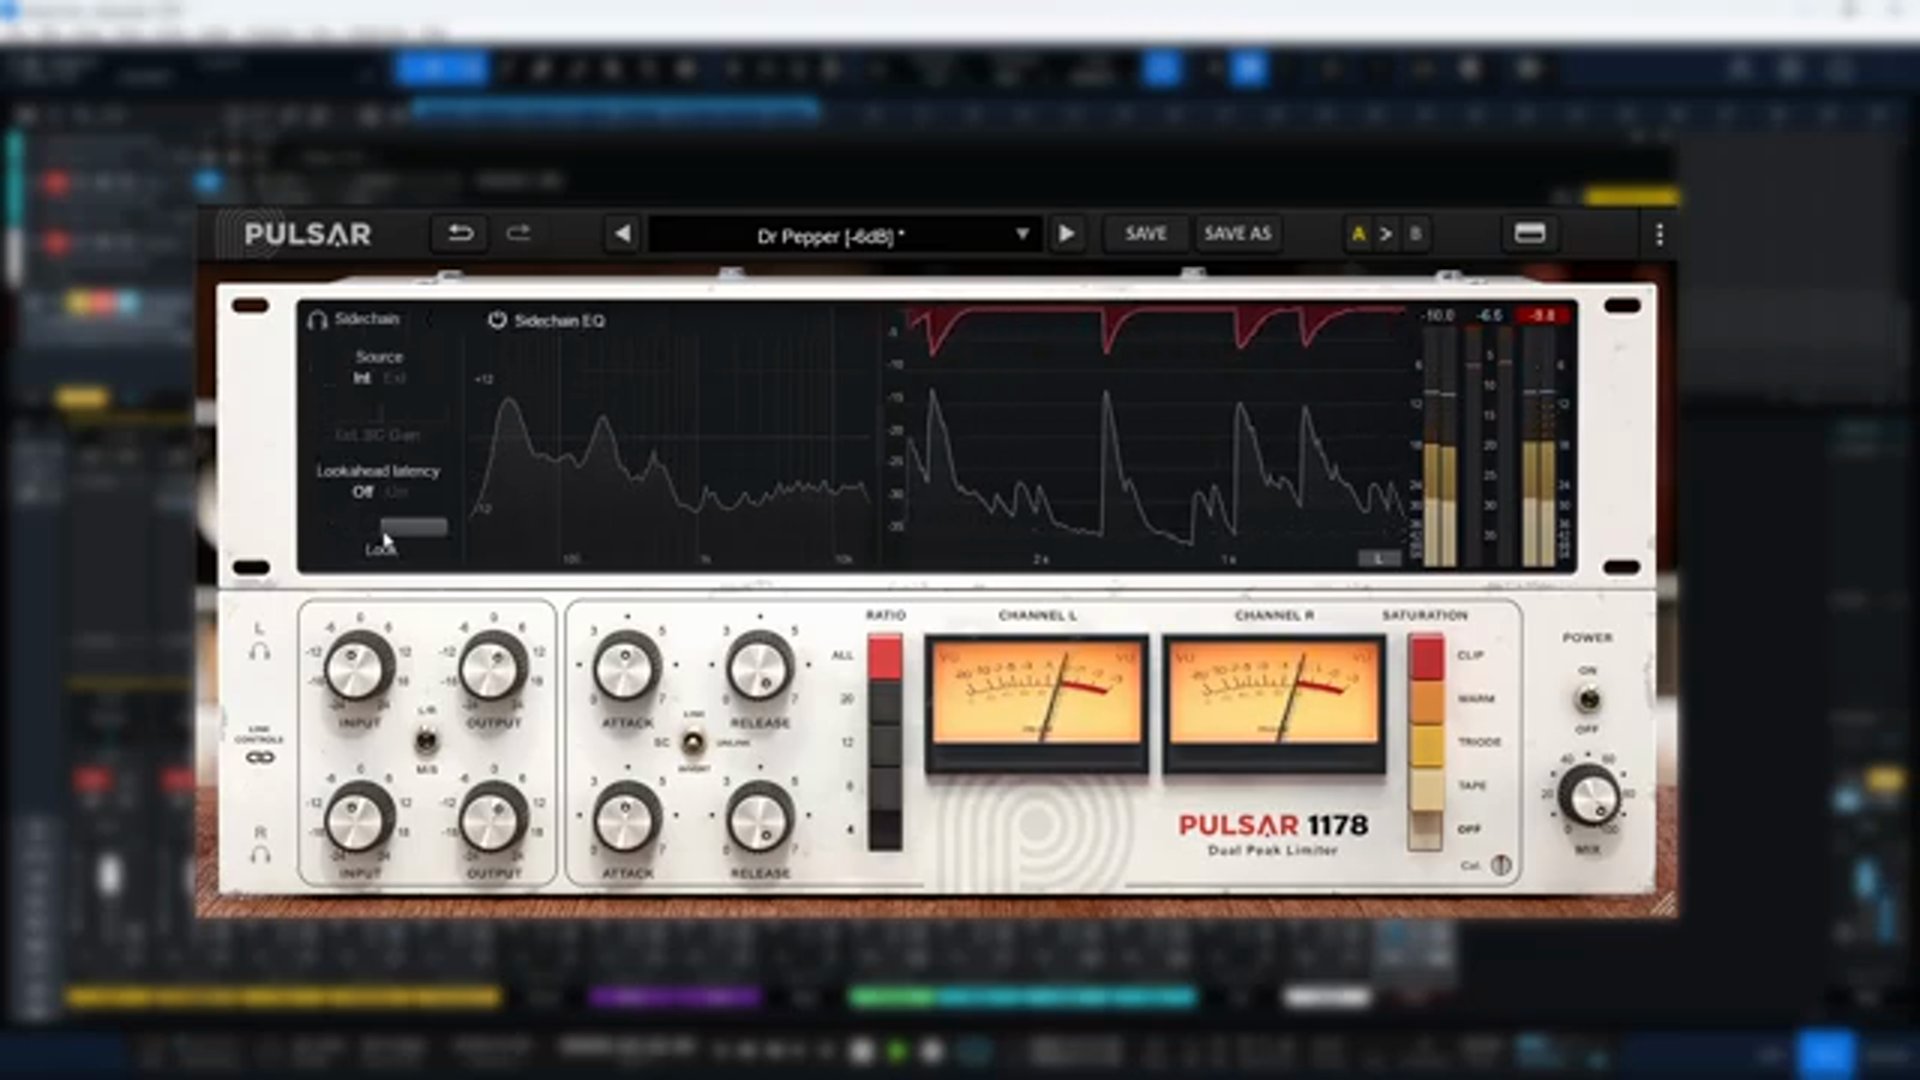This screenshot has height=1080, width=1920.
Task: Select the 12 ratio button
Action: tap(885, 744)
